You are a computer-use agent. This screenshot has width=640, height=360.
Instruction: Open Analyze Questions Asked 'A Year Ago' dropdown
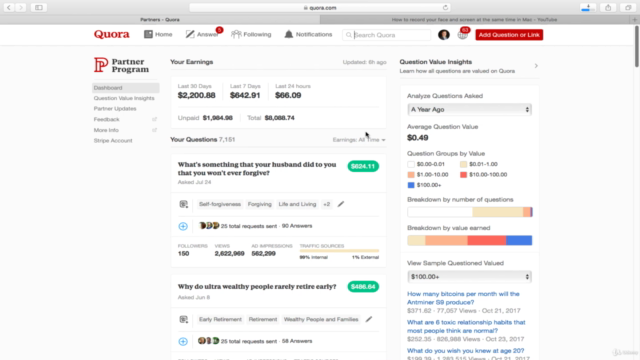click(x=469, y=109)
